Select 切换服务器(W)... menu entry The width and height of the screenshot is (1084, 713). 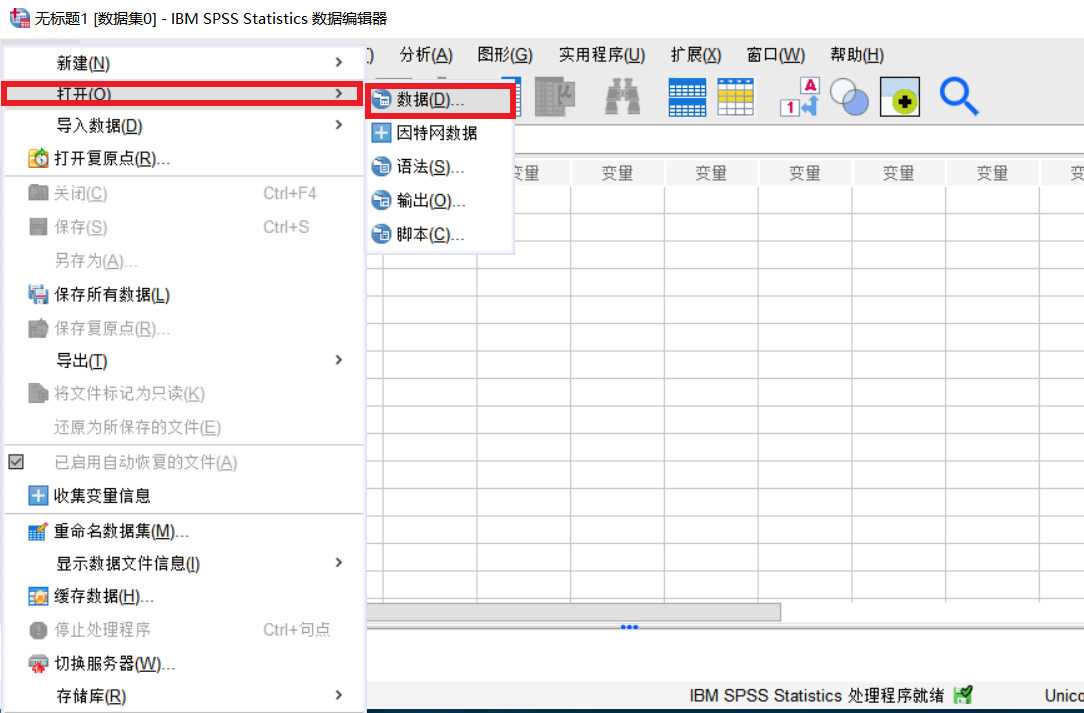[184, 663]
